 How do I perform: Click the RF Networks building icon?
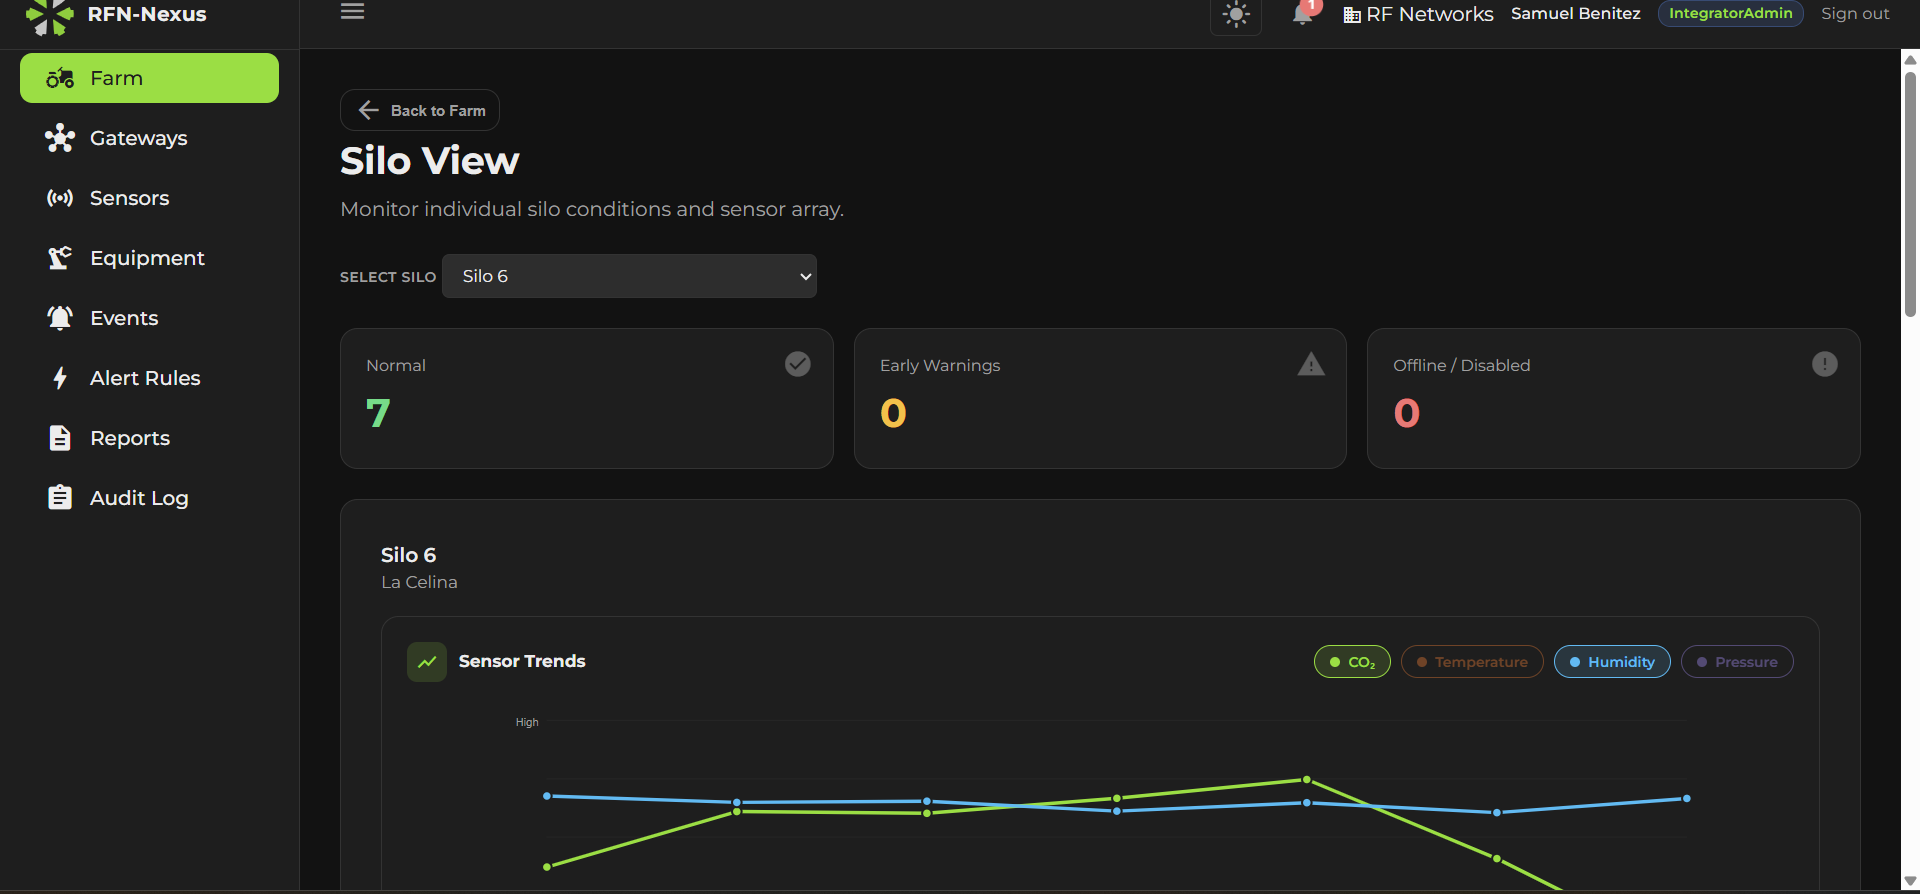tap(1352, 15)
